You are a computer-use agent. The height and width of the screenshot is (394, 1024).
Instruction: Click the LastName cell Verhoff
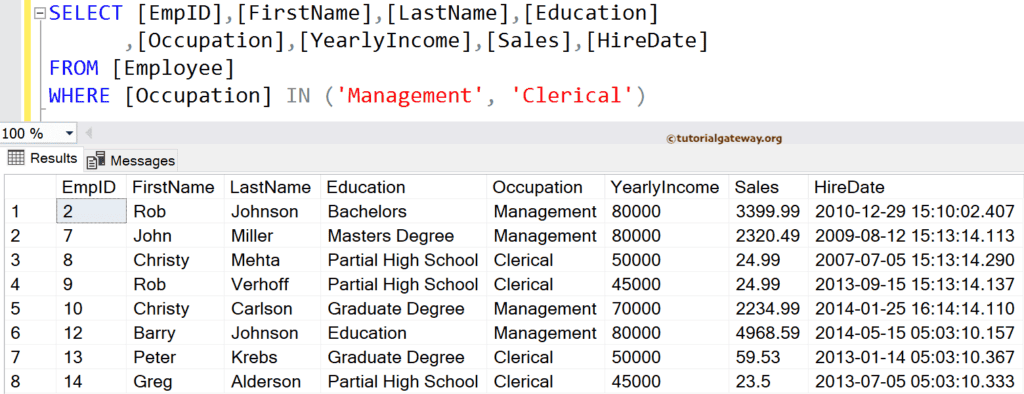pos(272,284)
